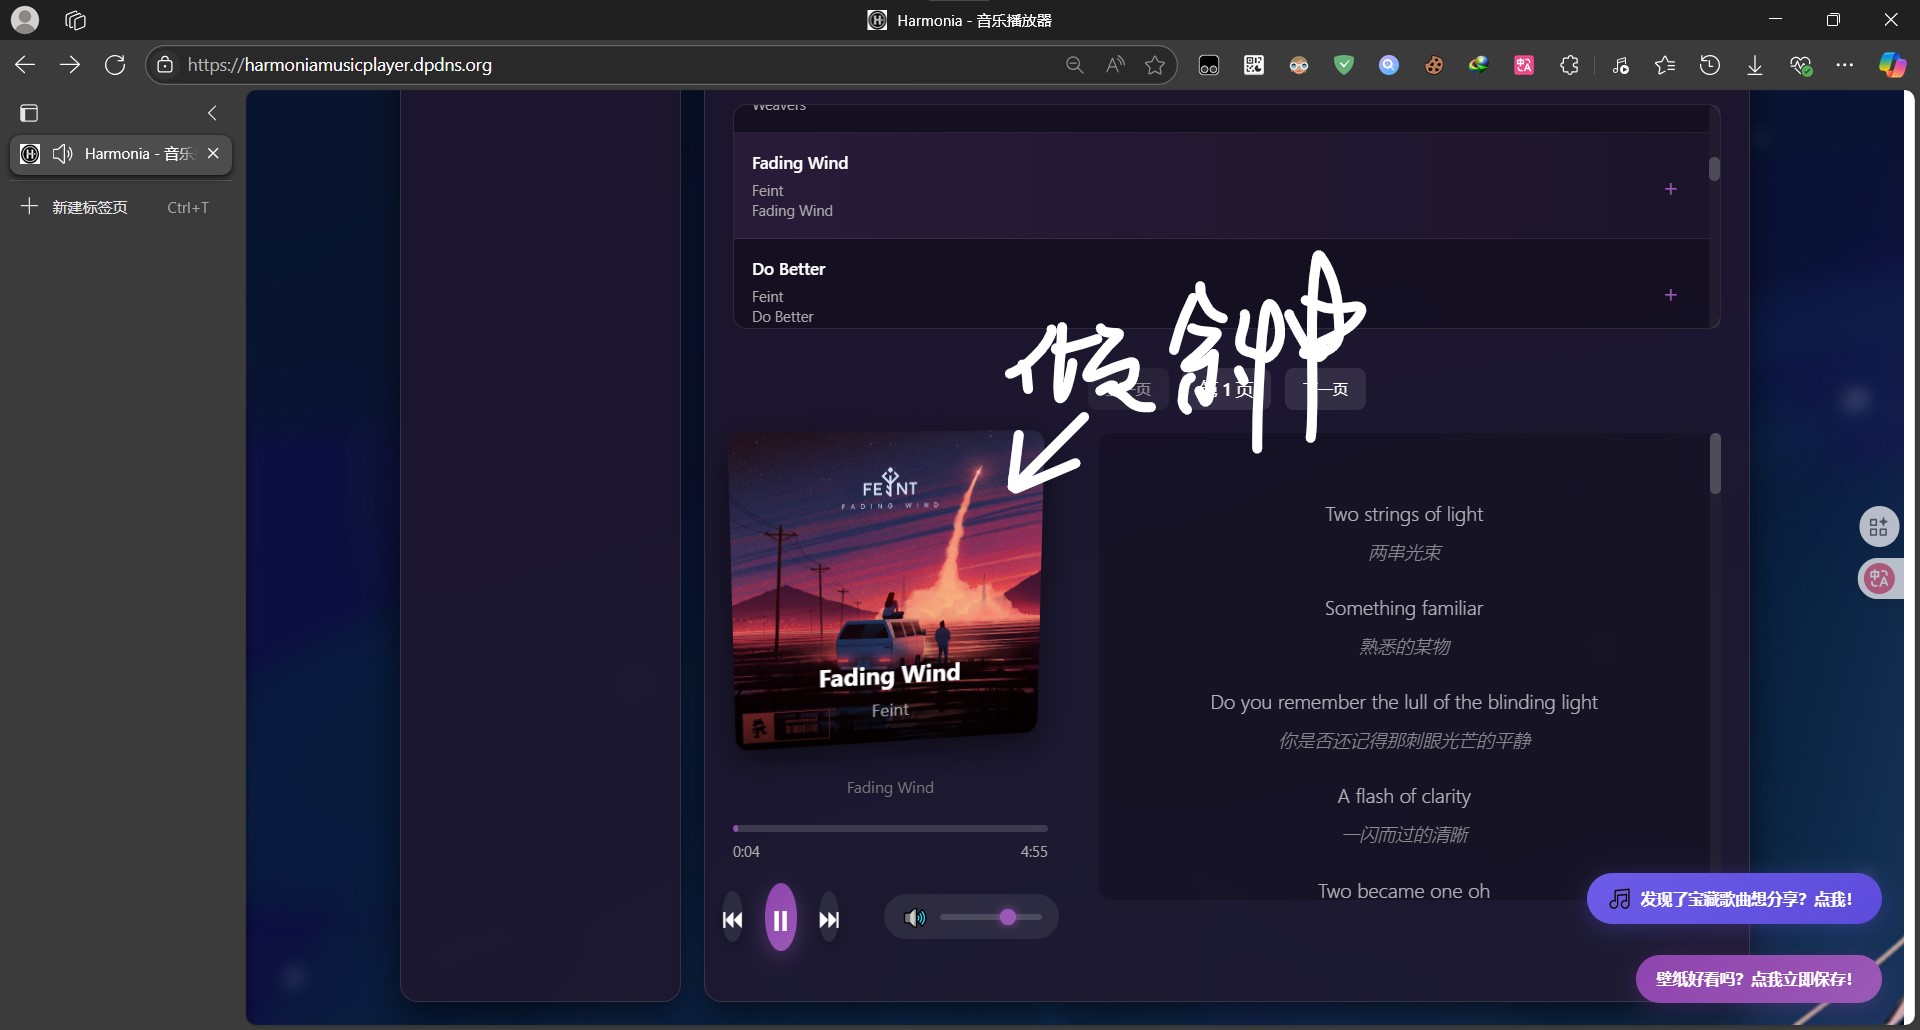
Task: Click the song list scrollbar
Action: 1714,169
